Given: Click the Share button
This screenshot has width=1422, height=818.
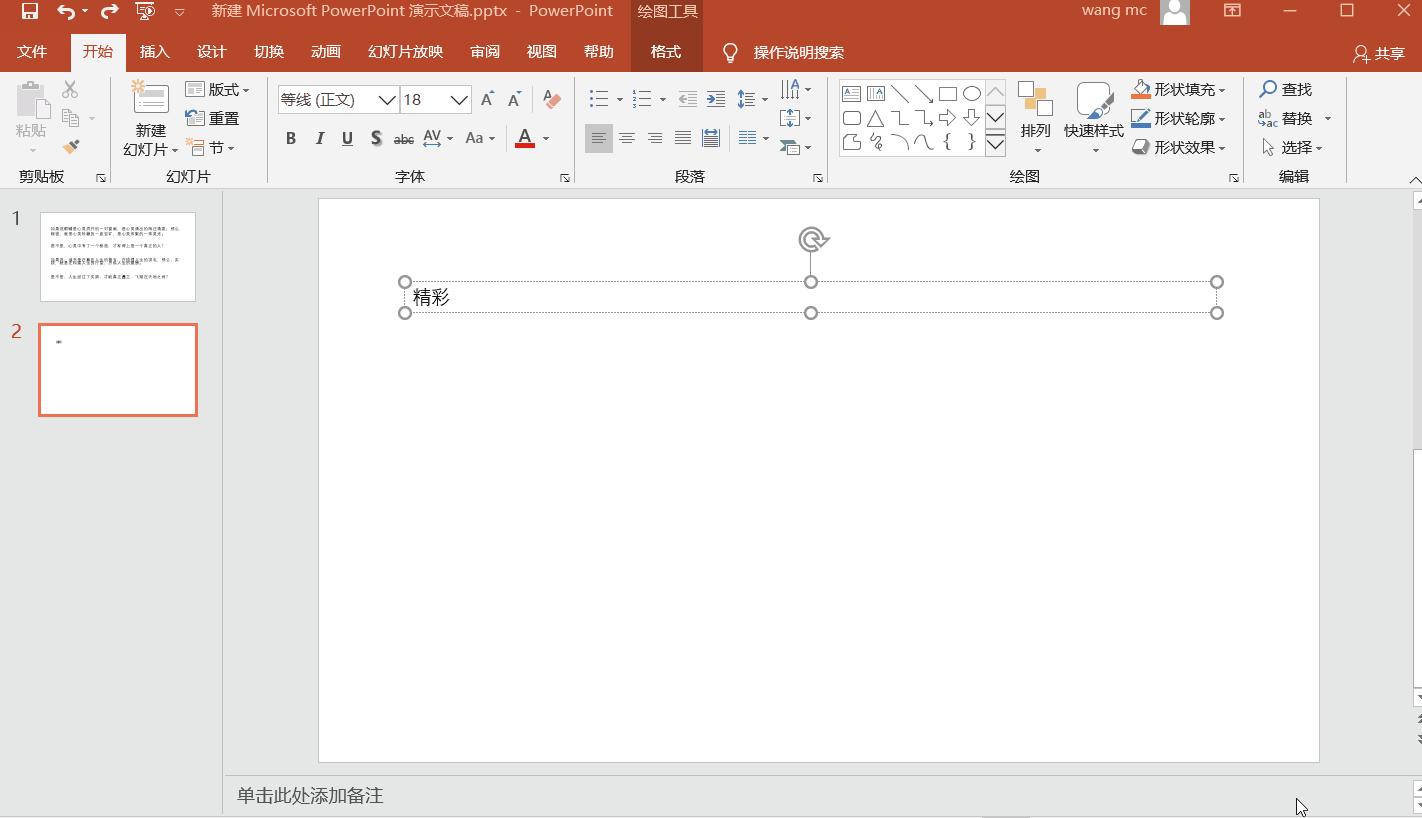Looking at the screenshot, I should [1379, 54].
